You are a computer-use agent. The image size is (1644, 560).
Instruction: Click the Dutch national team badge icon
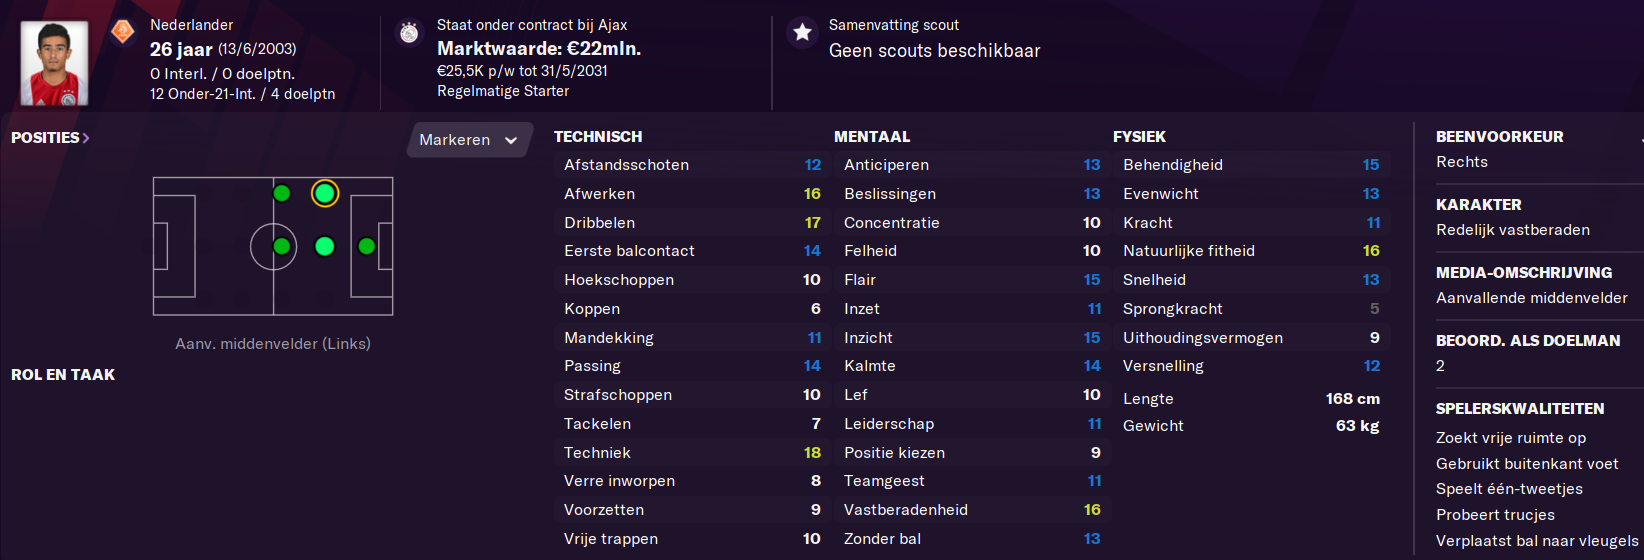(123, 32)
